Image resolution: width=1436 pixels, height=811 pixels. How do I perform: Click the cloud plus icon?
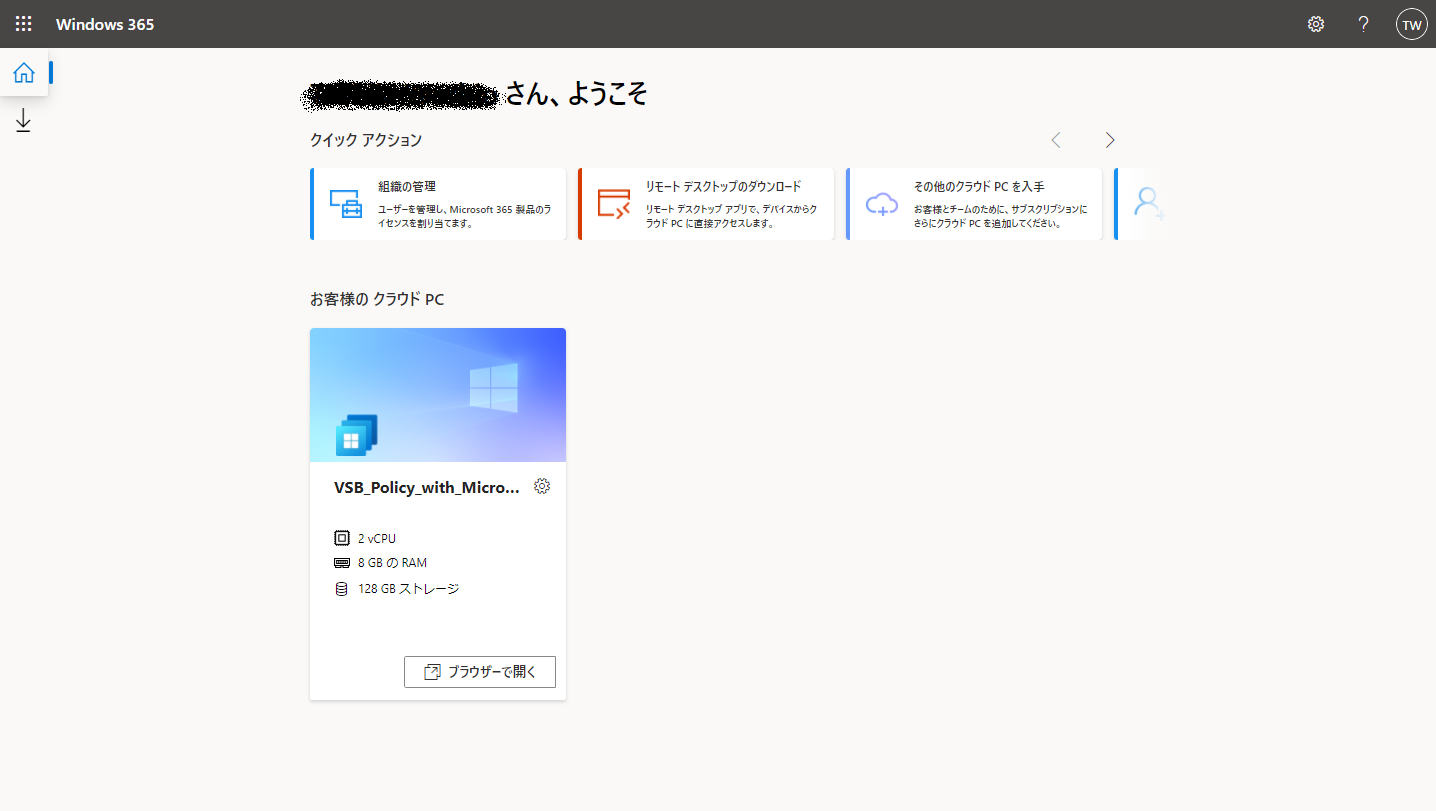coord(882,204)
